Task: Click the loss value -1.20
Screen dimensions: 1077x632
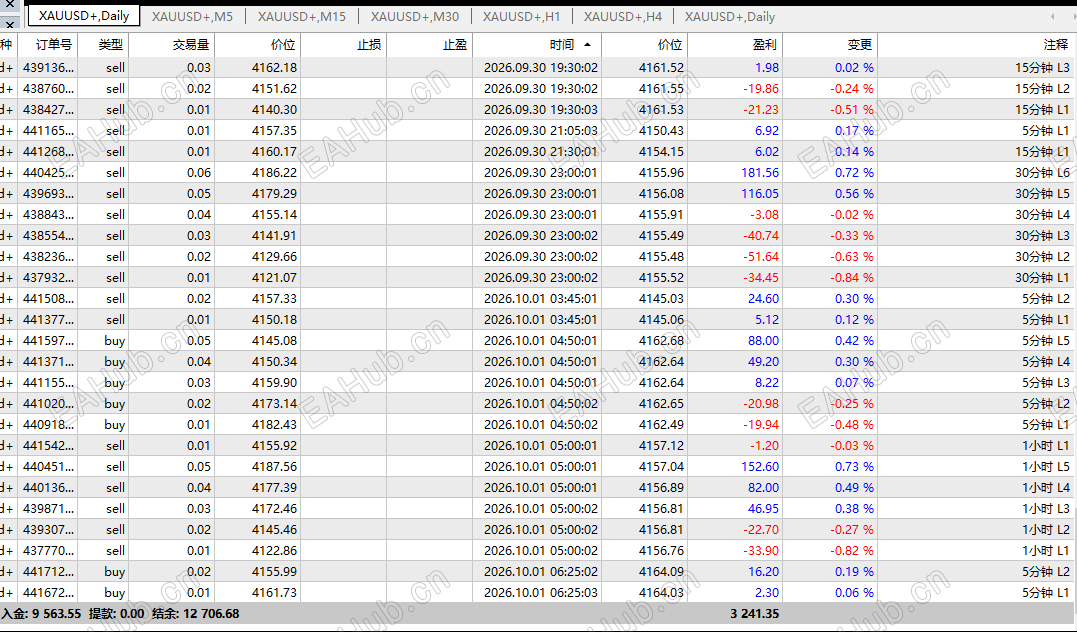Action: point(764,446)
